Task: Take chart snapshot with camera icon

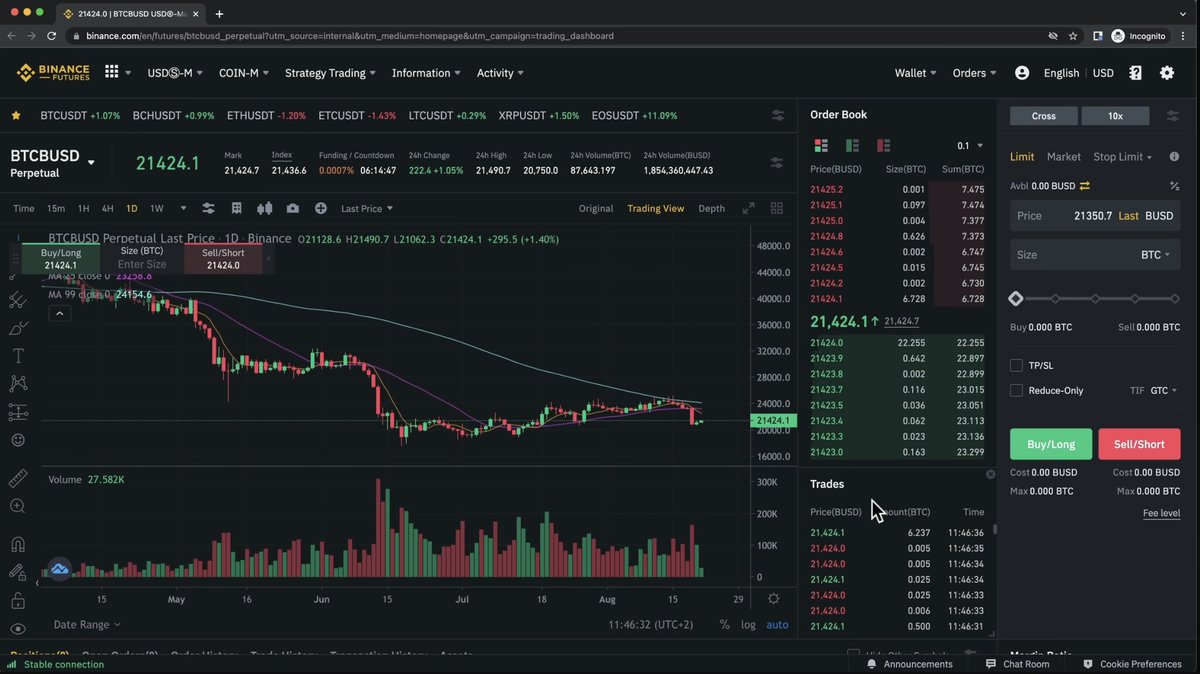Action: point(292,208)
